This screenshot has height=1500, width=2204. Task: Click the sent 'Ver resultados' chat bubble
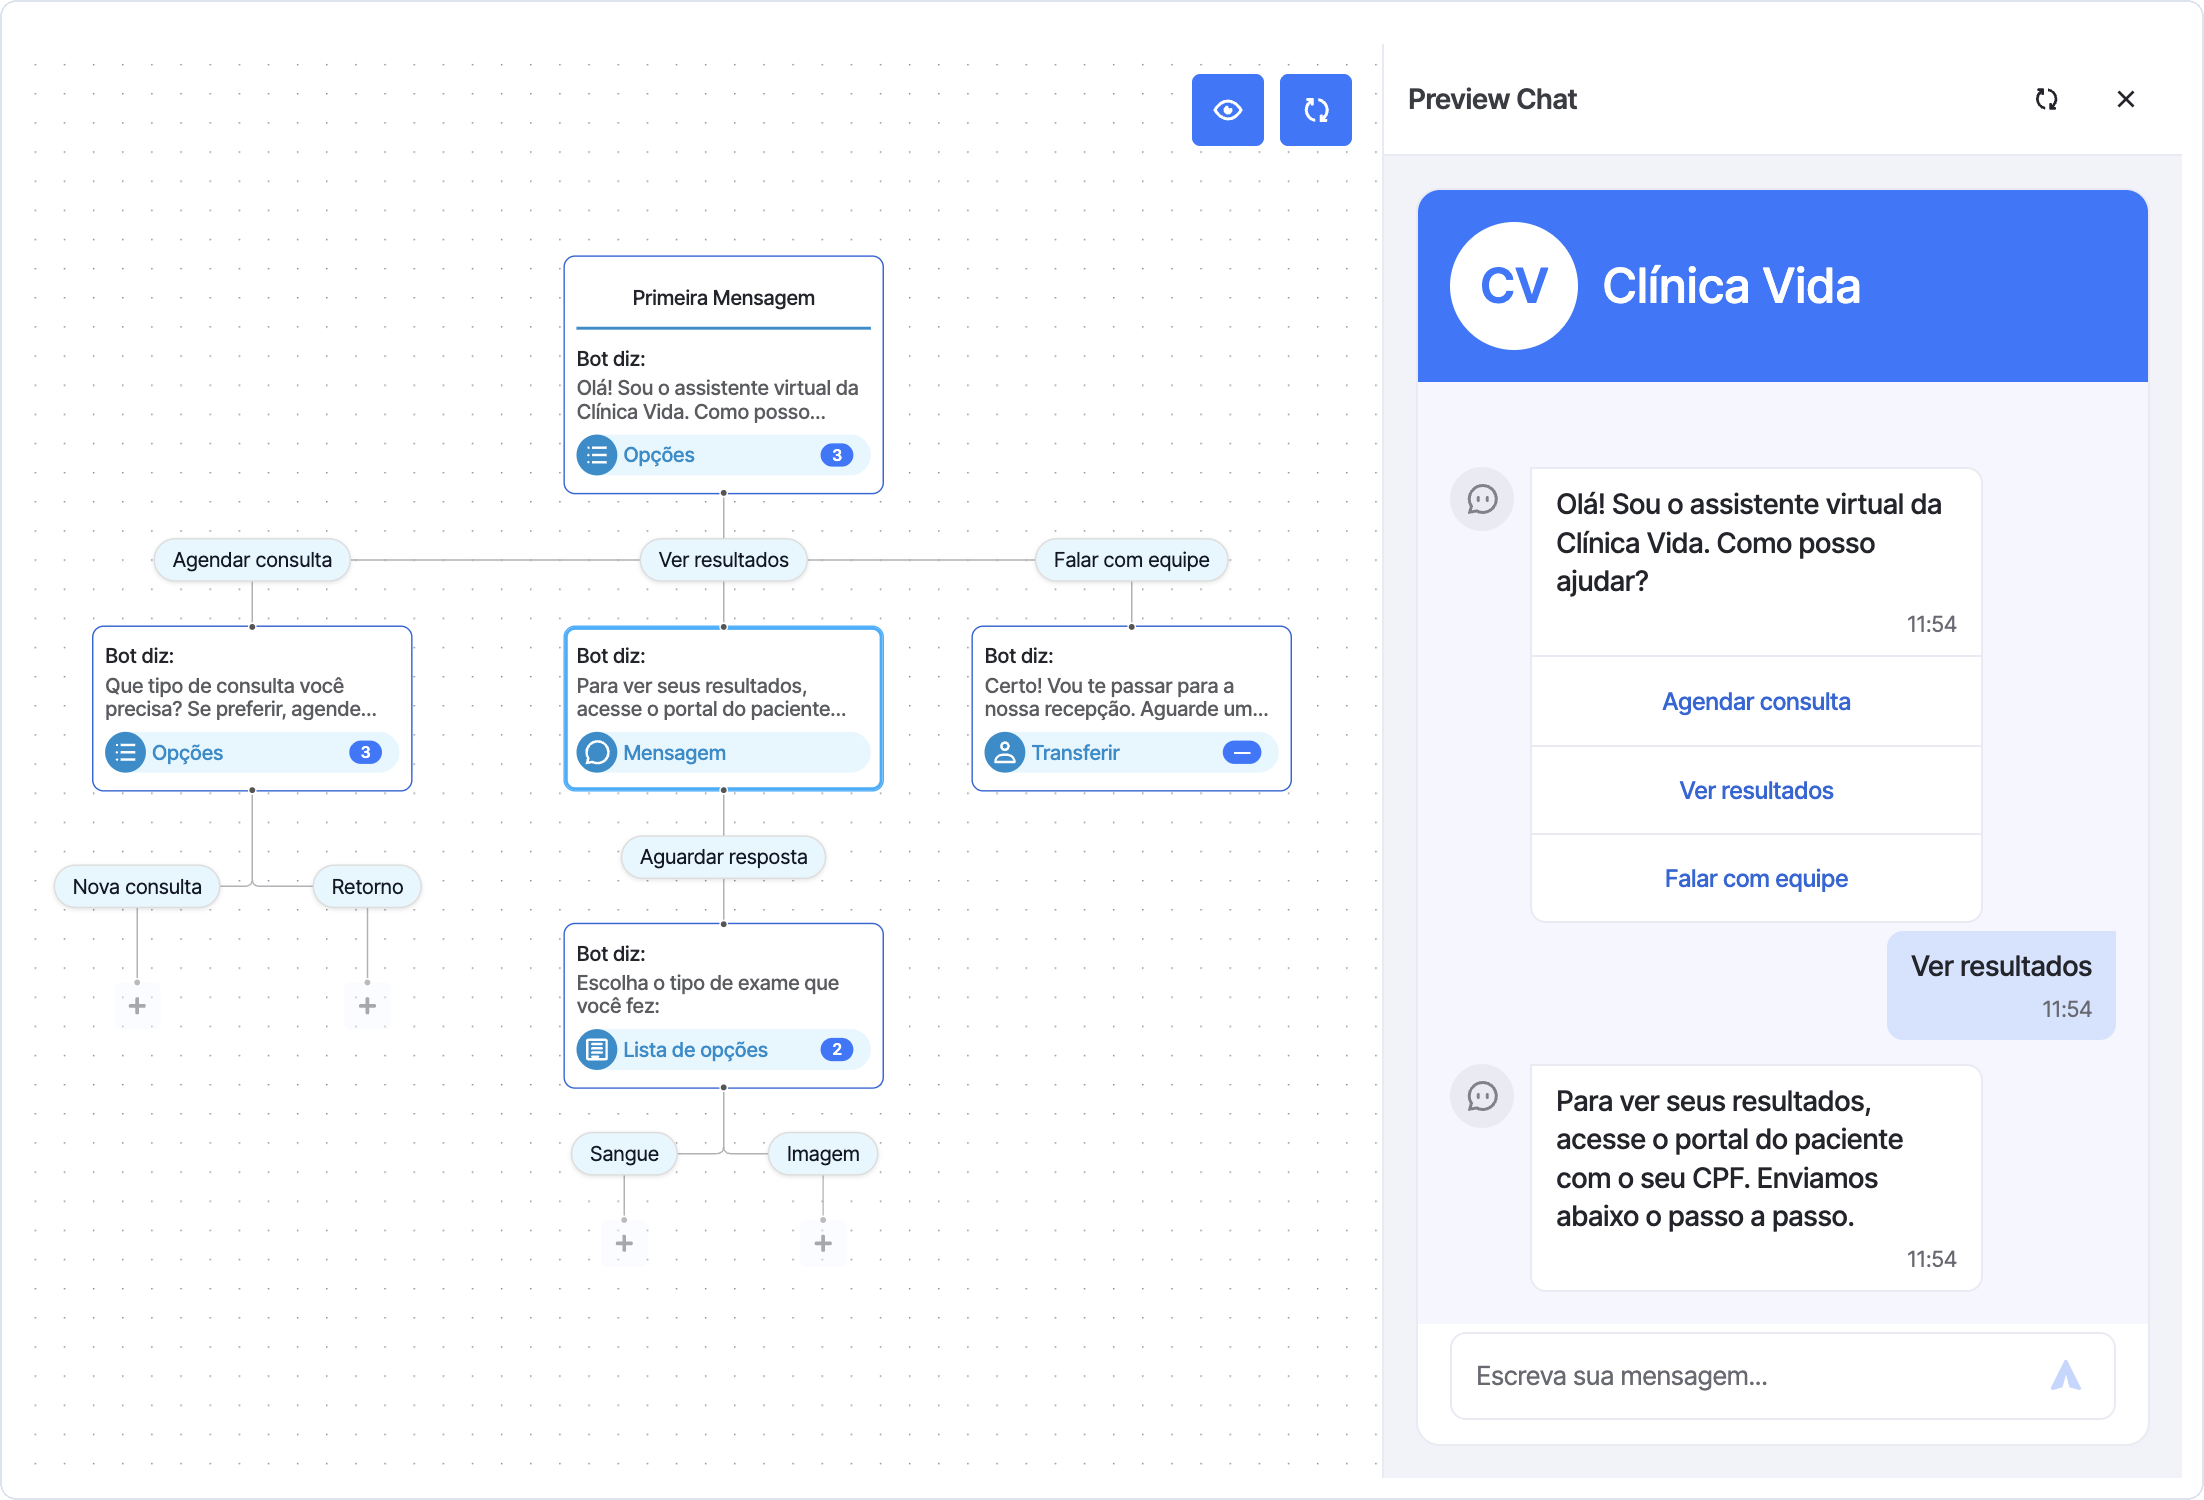2001,985
